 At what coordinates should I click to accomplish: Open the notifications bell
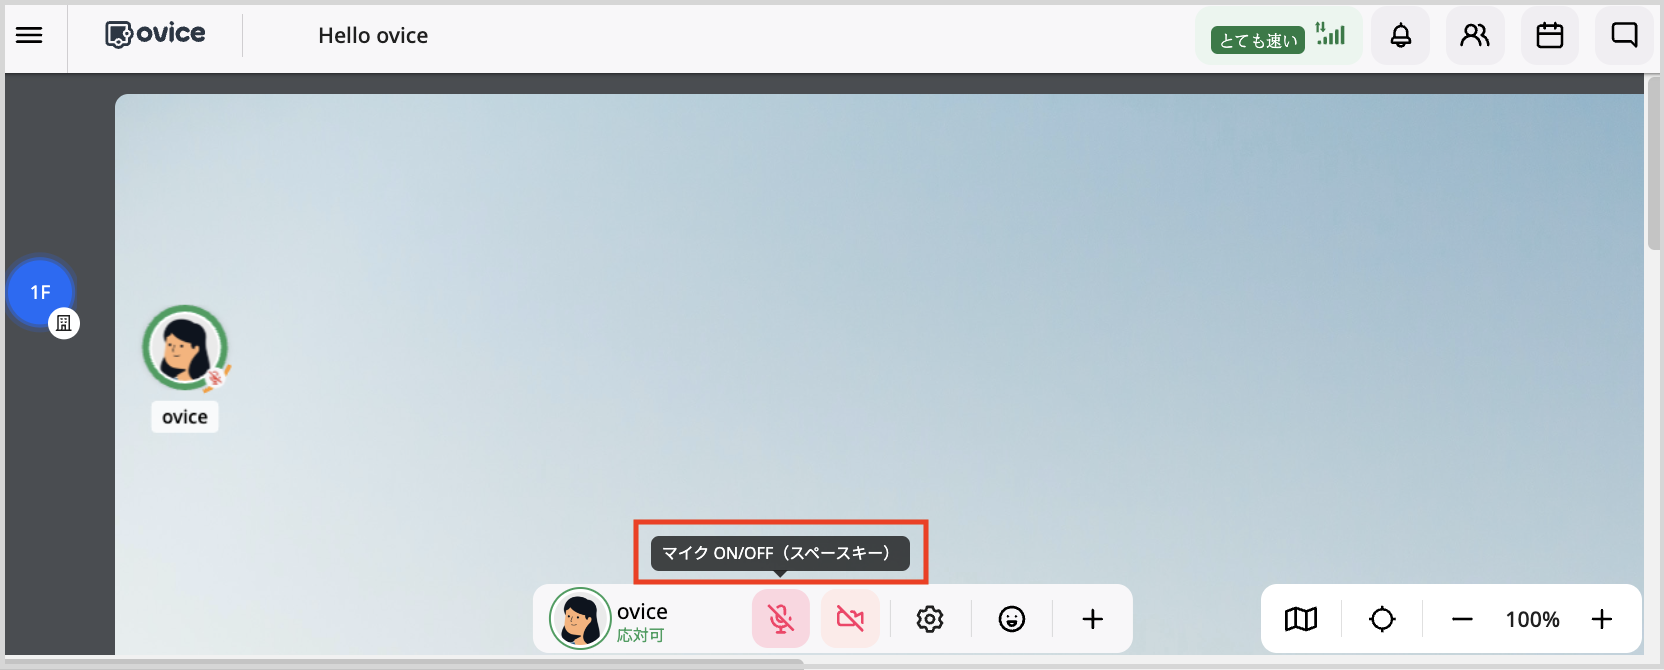click(1400, 36)
